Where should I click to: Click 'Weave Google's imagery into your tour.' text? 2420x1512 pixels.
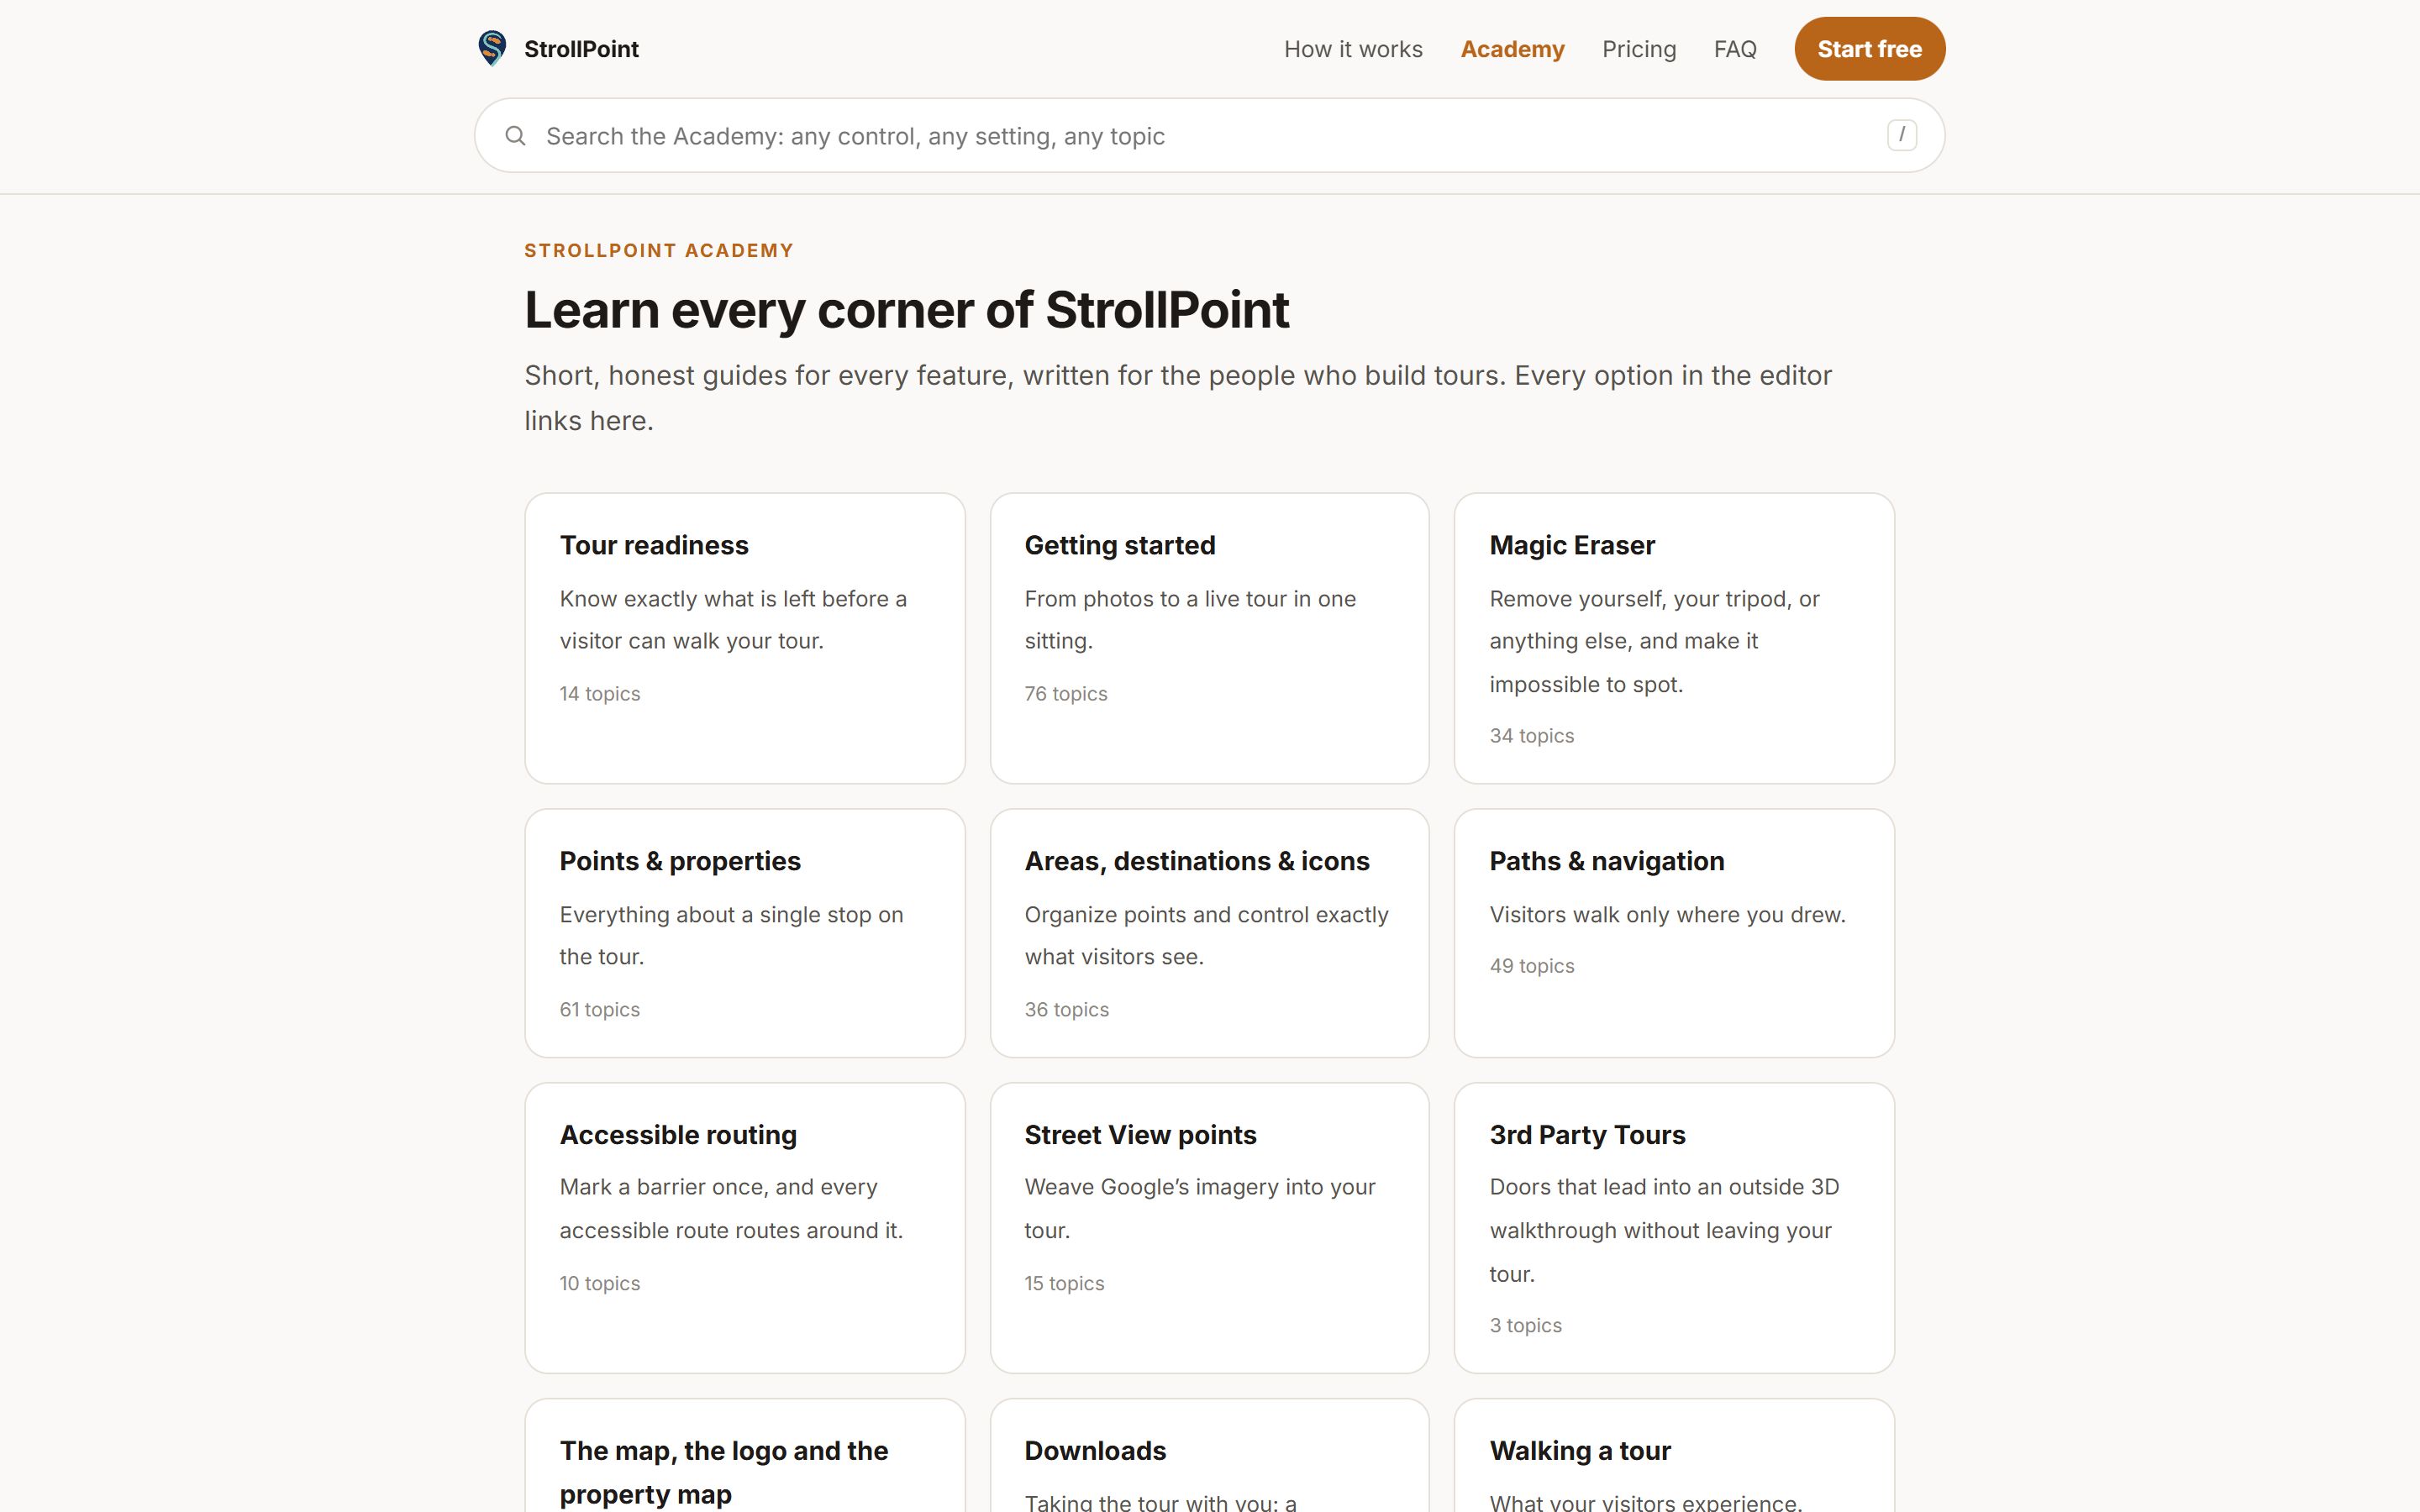tap(1200, 1208)
